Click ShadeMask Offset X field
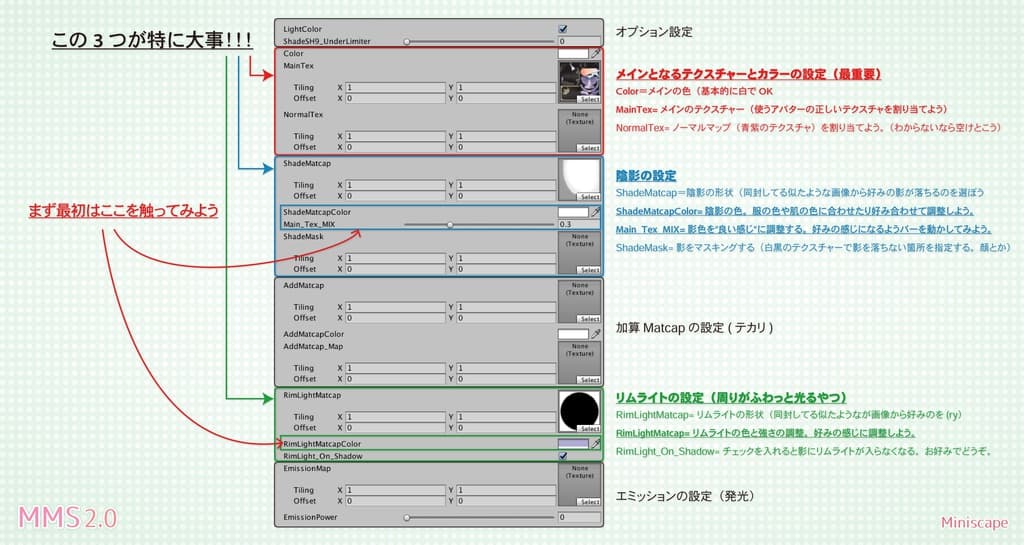The image size is (1024, 545). point(395,269)
